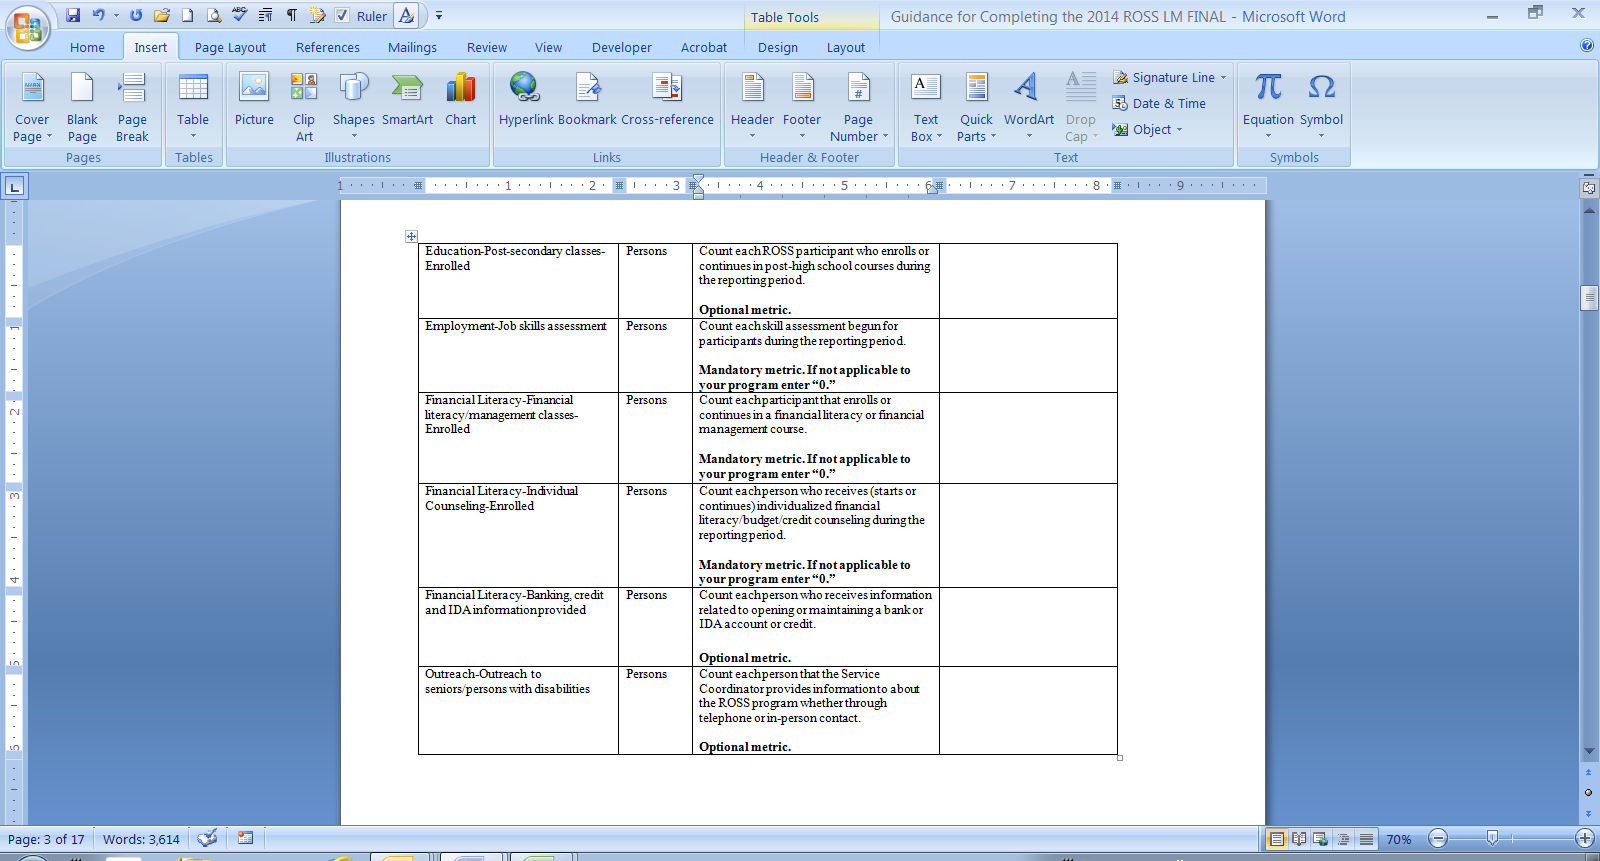The height and width of the screenshot is (861, 1600).
Task: Click the tab stop selector button
Action: [x=14, y=186]
